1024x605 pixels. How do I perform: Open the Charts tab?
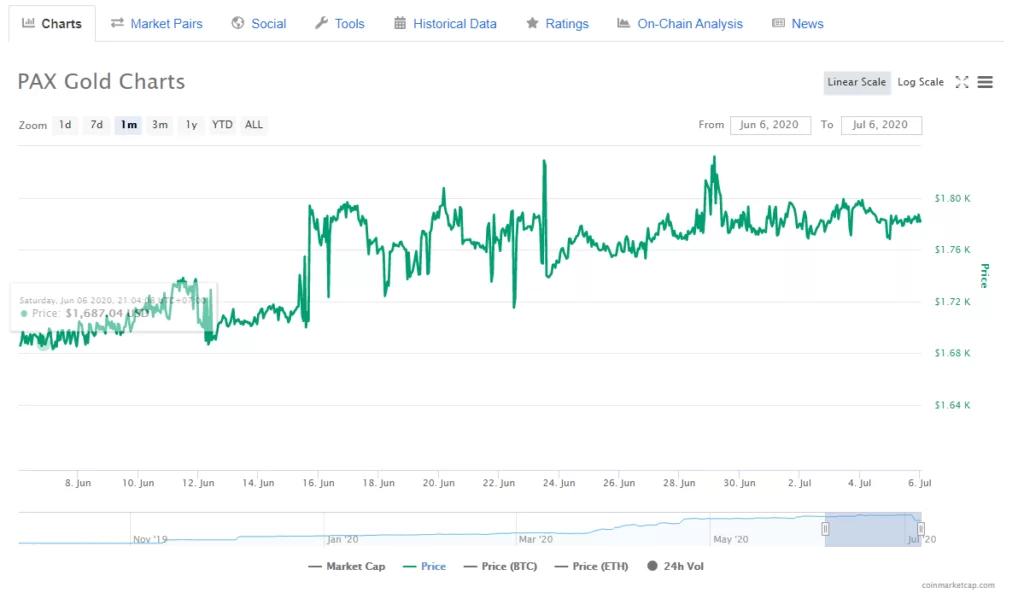(52, 23)
